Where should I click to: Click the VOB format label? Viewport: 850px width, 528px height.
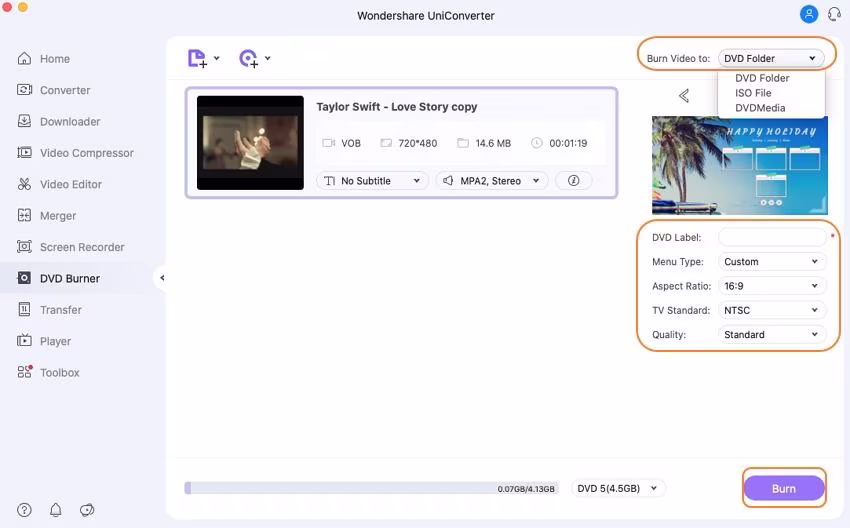(x=351, y=143)
